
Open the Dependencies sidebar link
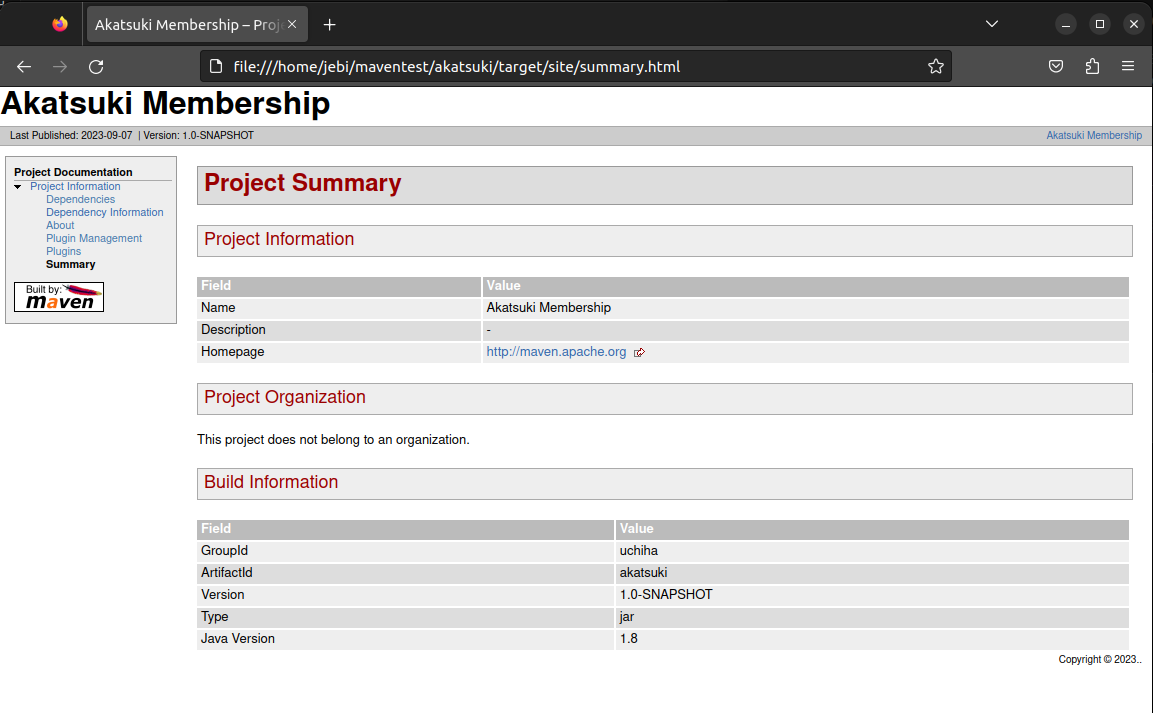pos(80,199)
